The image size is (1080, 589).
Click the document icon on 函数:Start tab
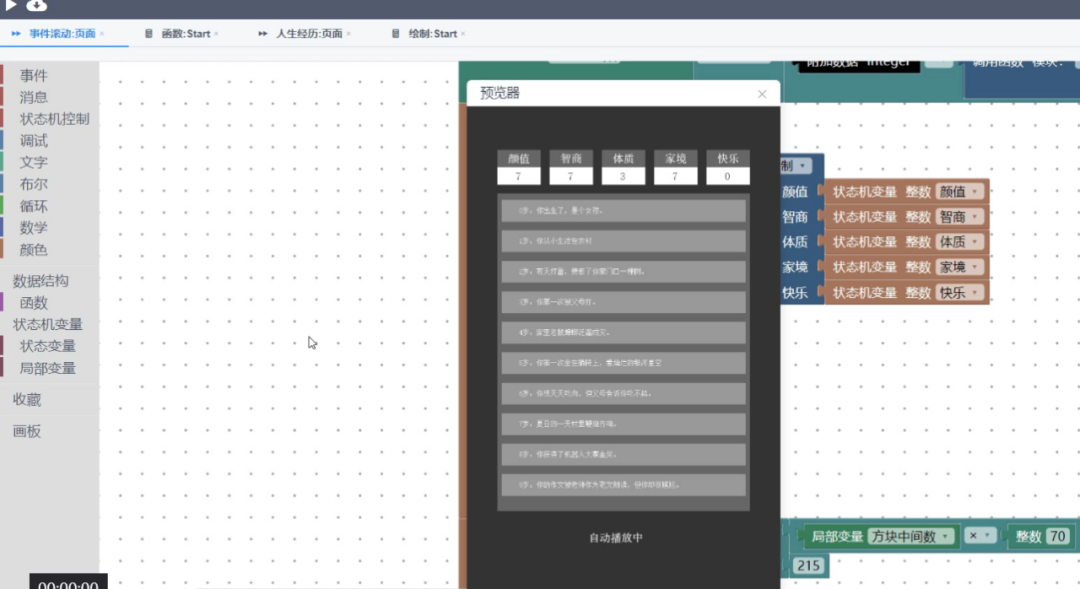coord(148,33)
